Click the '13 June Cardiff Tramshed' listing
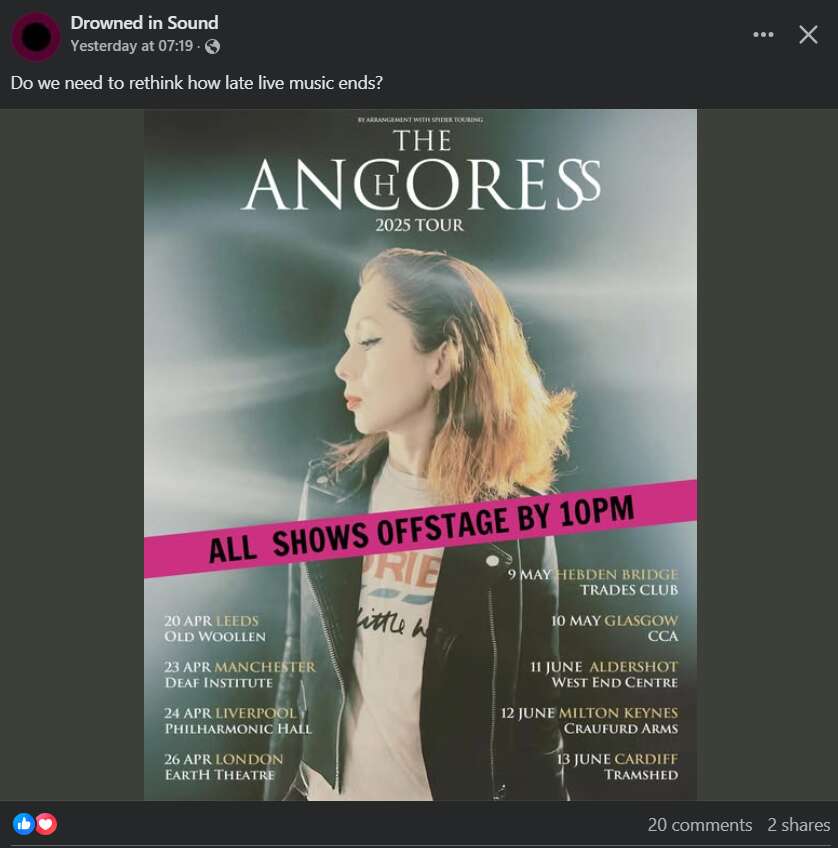Image resolution: width=838 pixels, height=848 pixels. click(617, 767)
